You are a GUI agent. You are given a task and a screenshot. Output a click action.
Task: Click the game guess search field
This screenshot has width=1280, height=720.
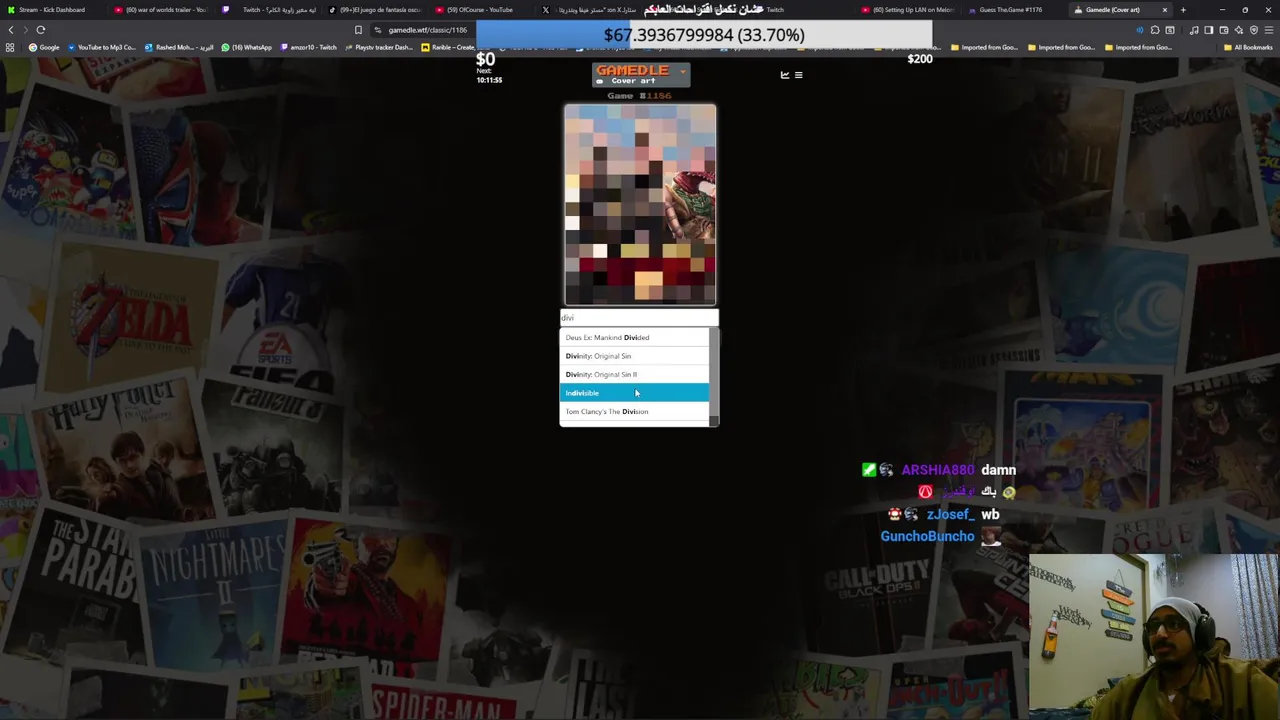(x=639, y=317)
